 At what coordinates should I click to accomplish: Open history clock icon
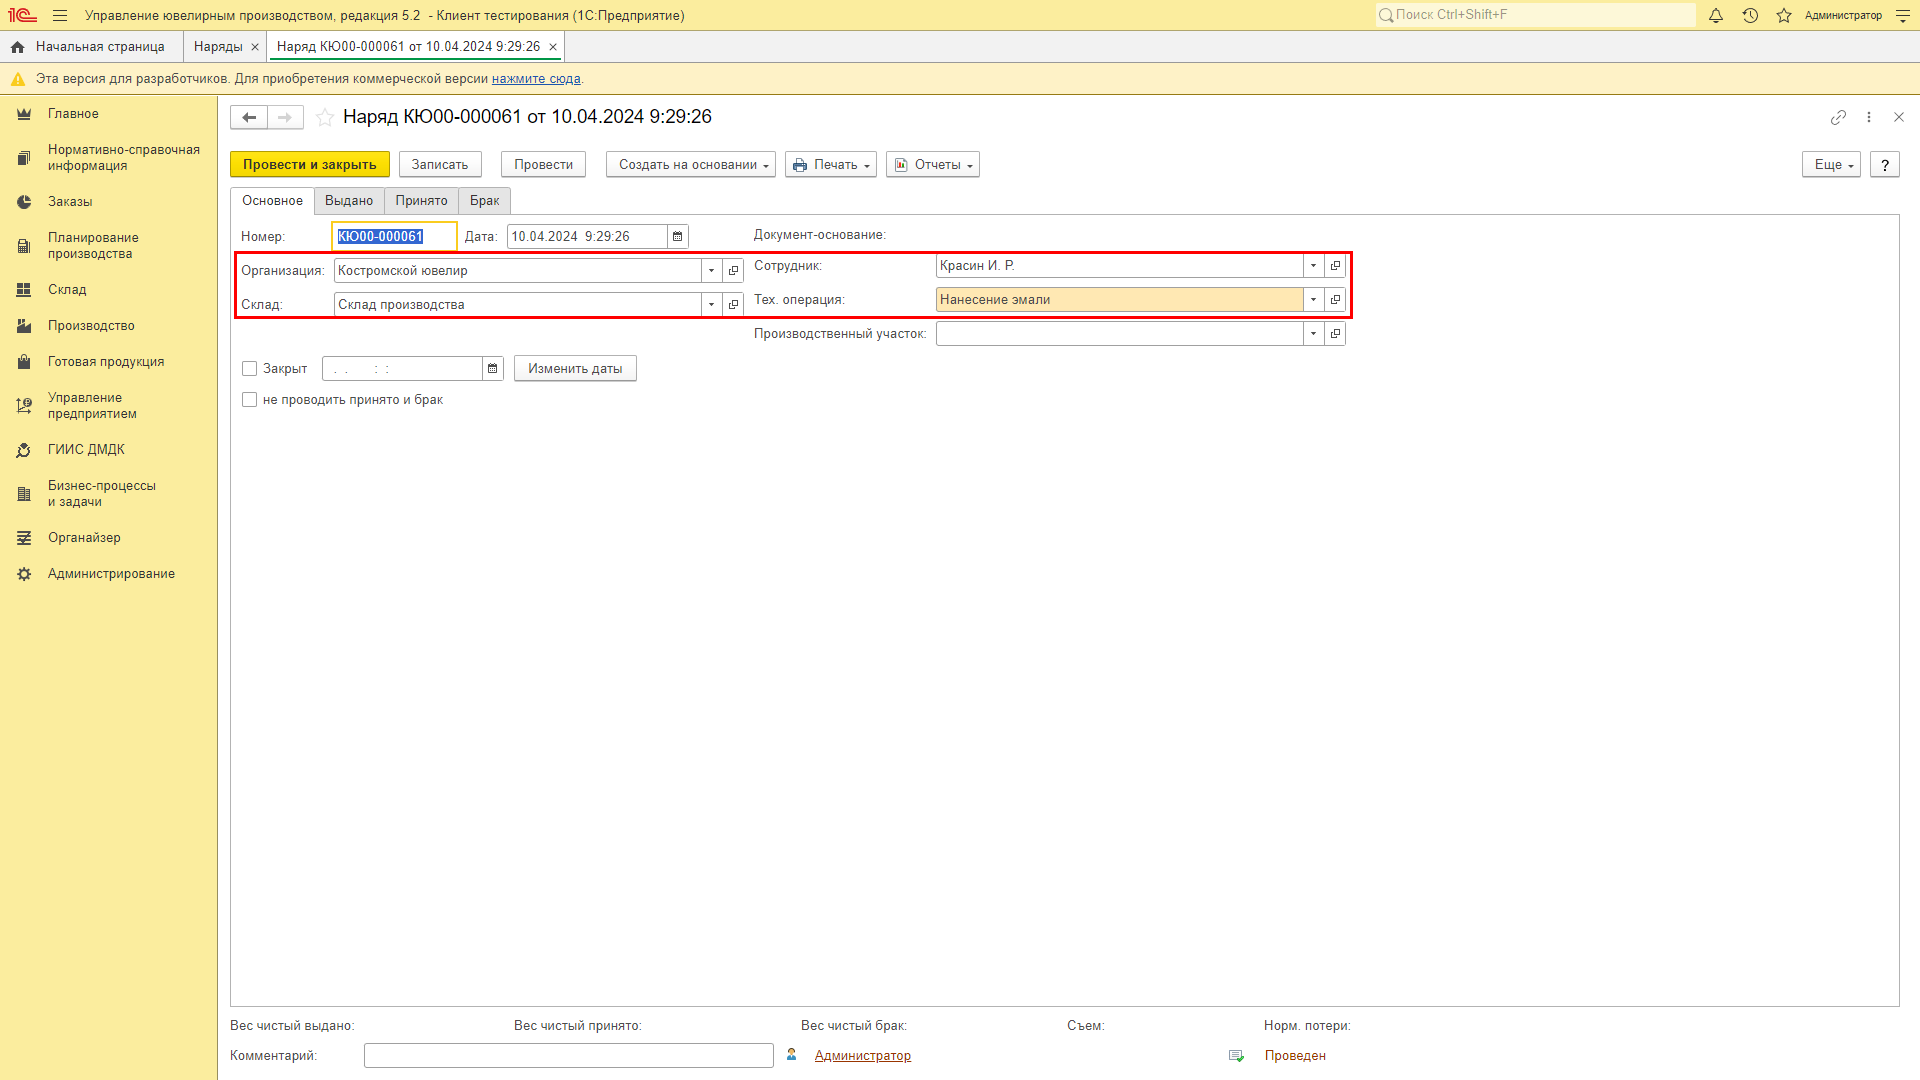click(1750, 16)
